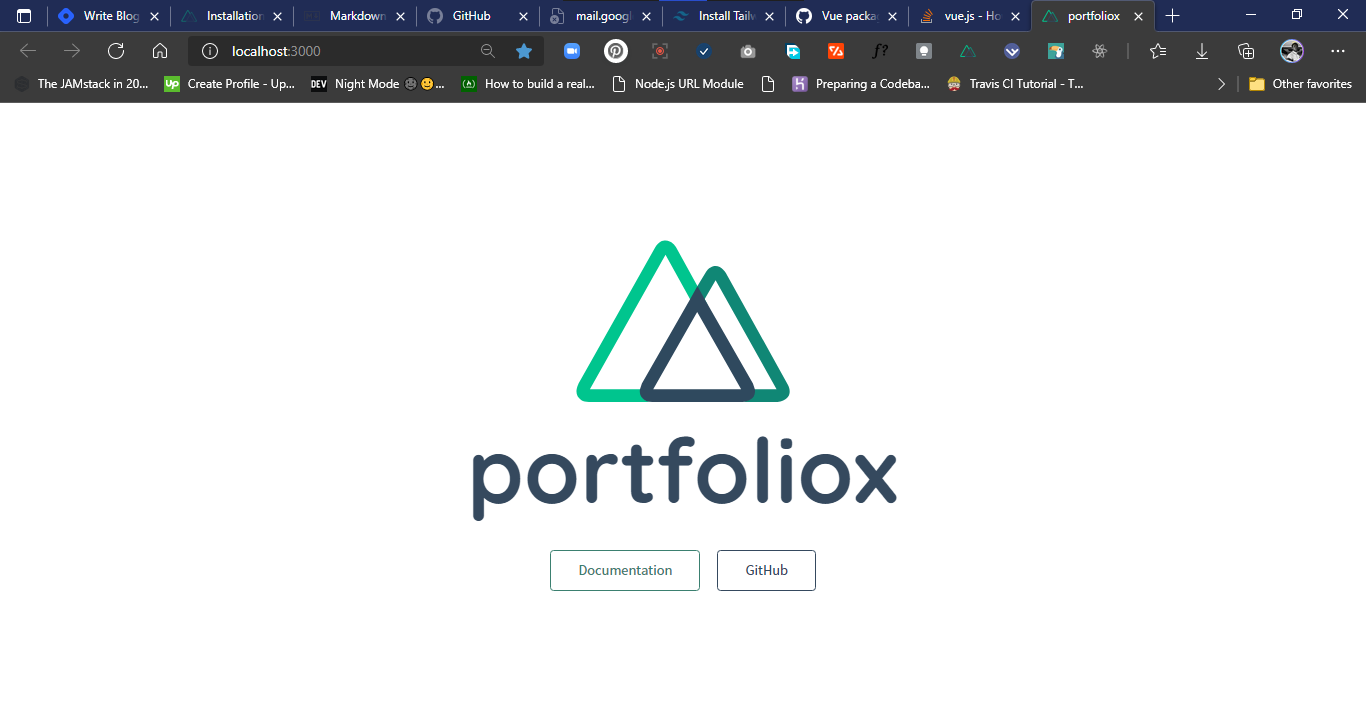
Task: Click the Pinterest extension icon
Action: tap(615, 51)
